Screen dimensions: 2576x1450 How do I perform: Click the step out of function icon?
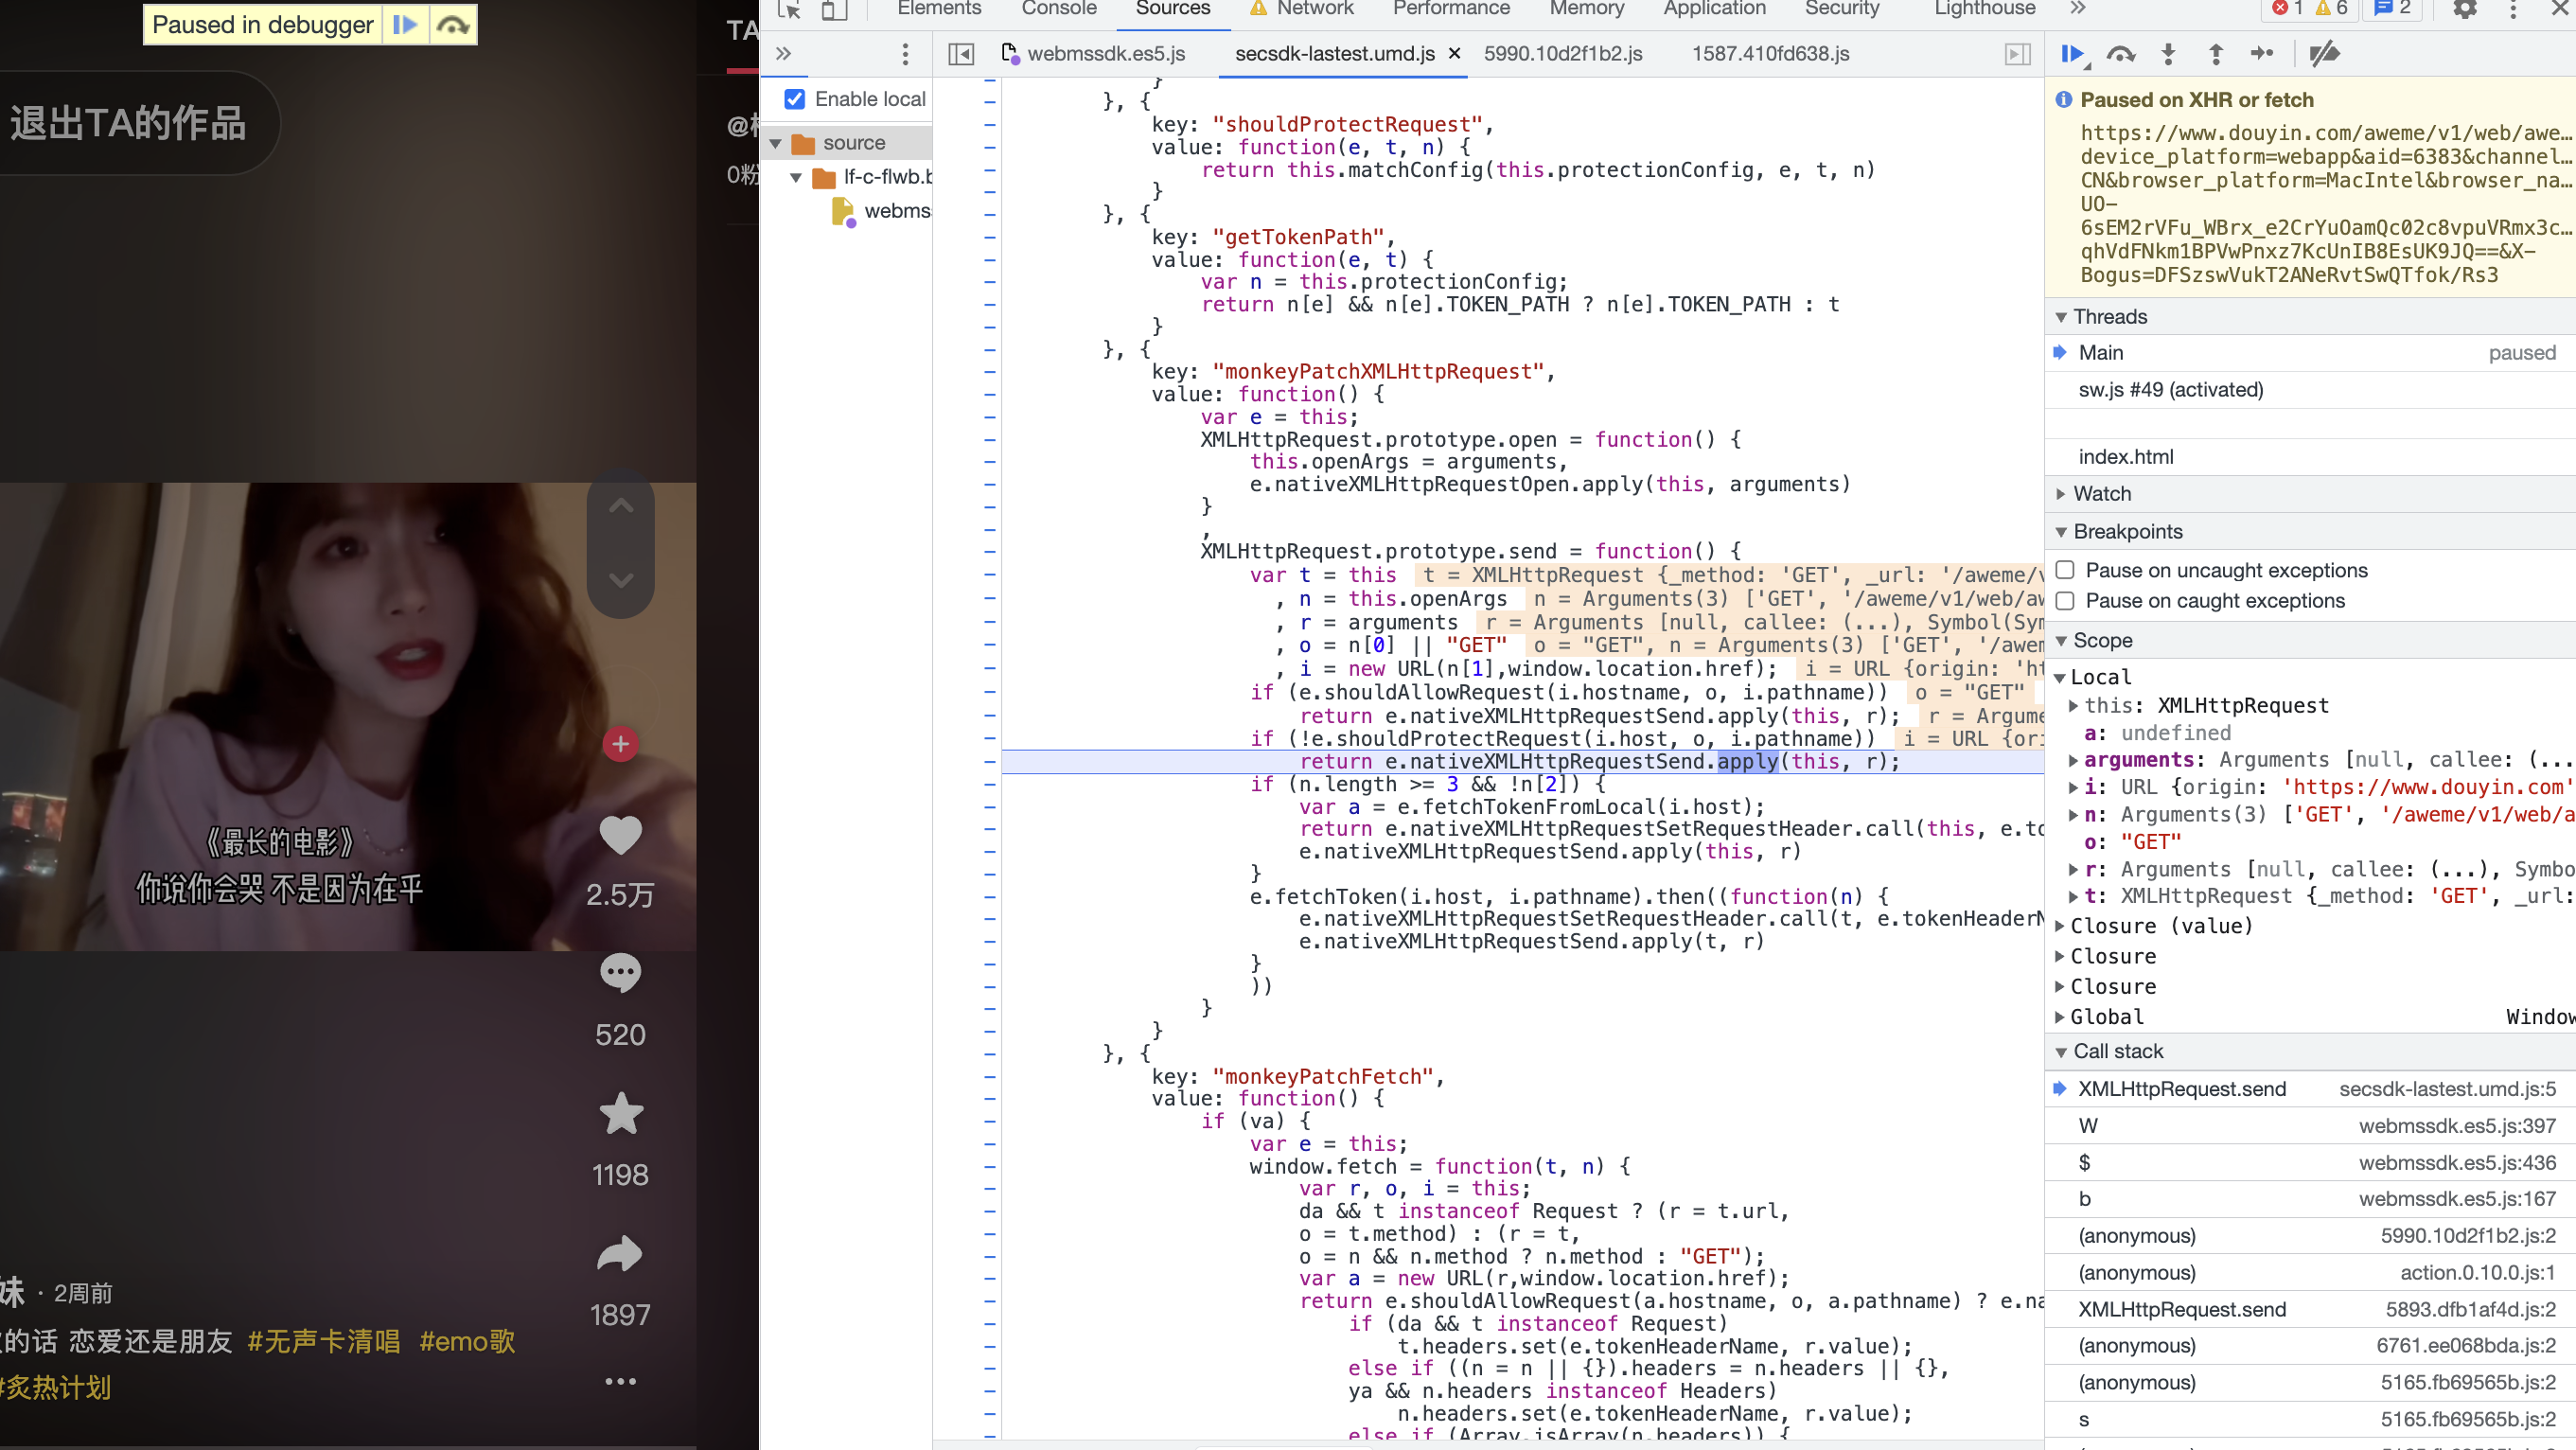click(x=2215, y=54)
